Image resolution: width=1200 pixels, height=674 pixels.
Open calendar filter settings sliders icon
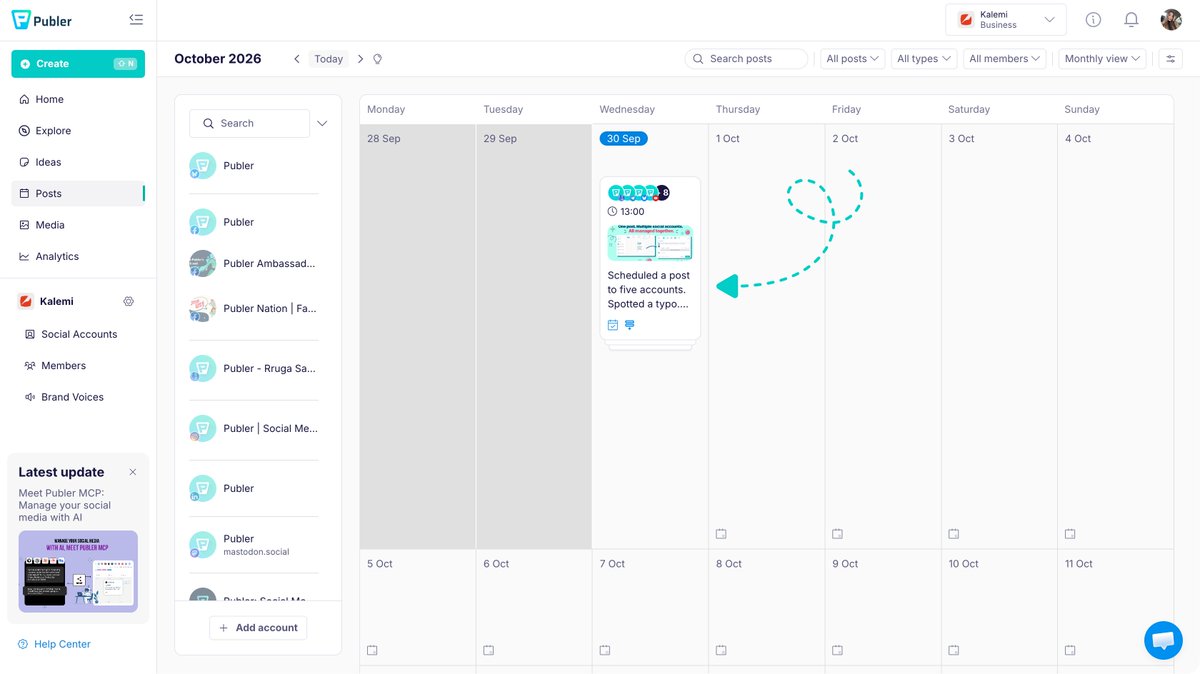(x=1170, y=59)
